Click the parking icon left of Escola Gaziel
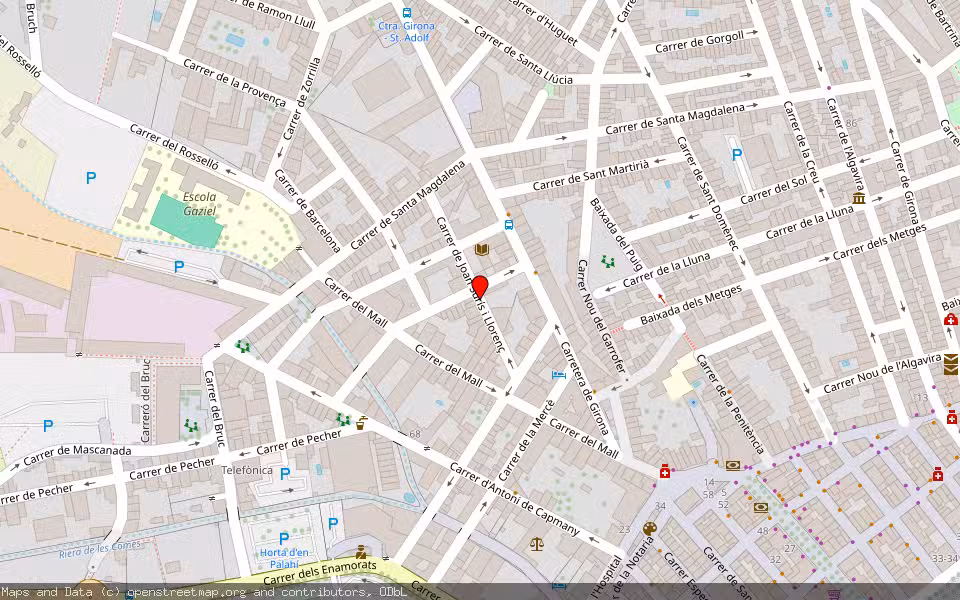 (x=91, y=178)
